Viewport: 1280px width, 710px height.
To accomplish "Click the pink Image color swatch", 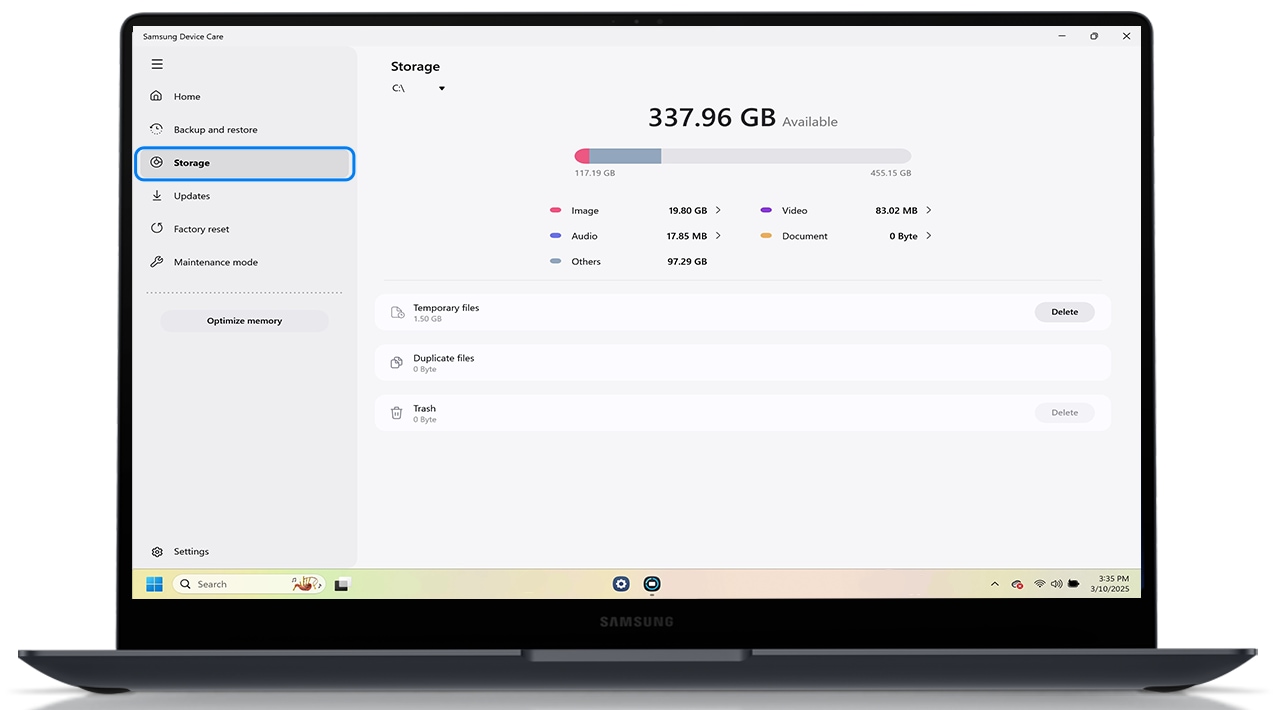I will 555,210.
